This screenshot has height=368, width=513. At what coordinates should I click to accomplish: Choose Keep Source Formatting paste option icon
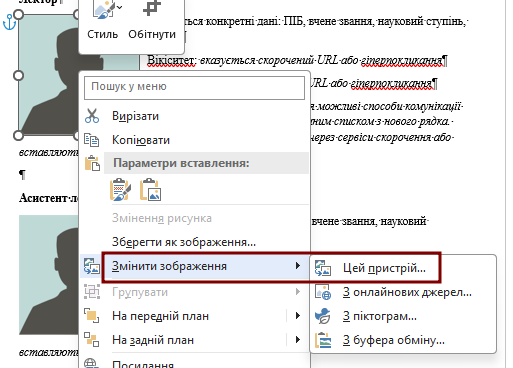pos(120,189)
